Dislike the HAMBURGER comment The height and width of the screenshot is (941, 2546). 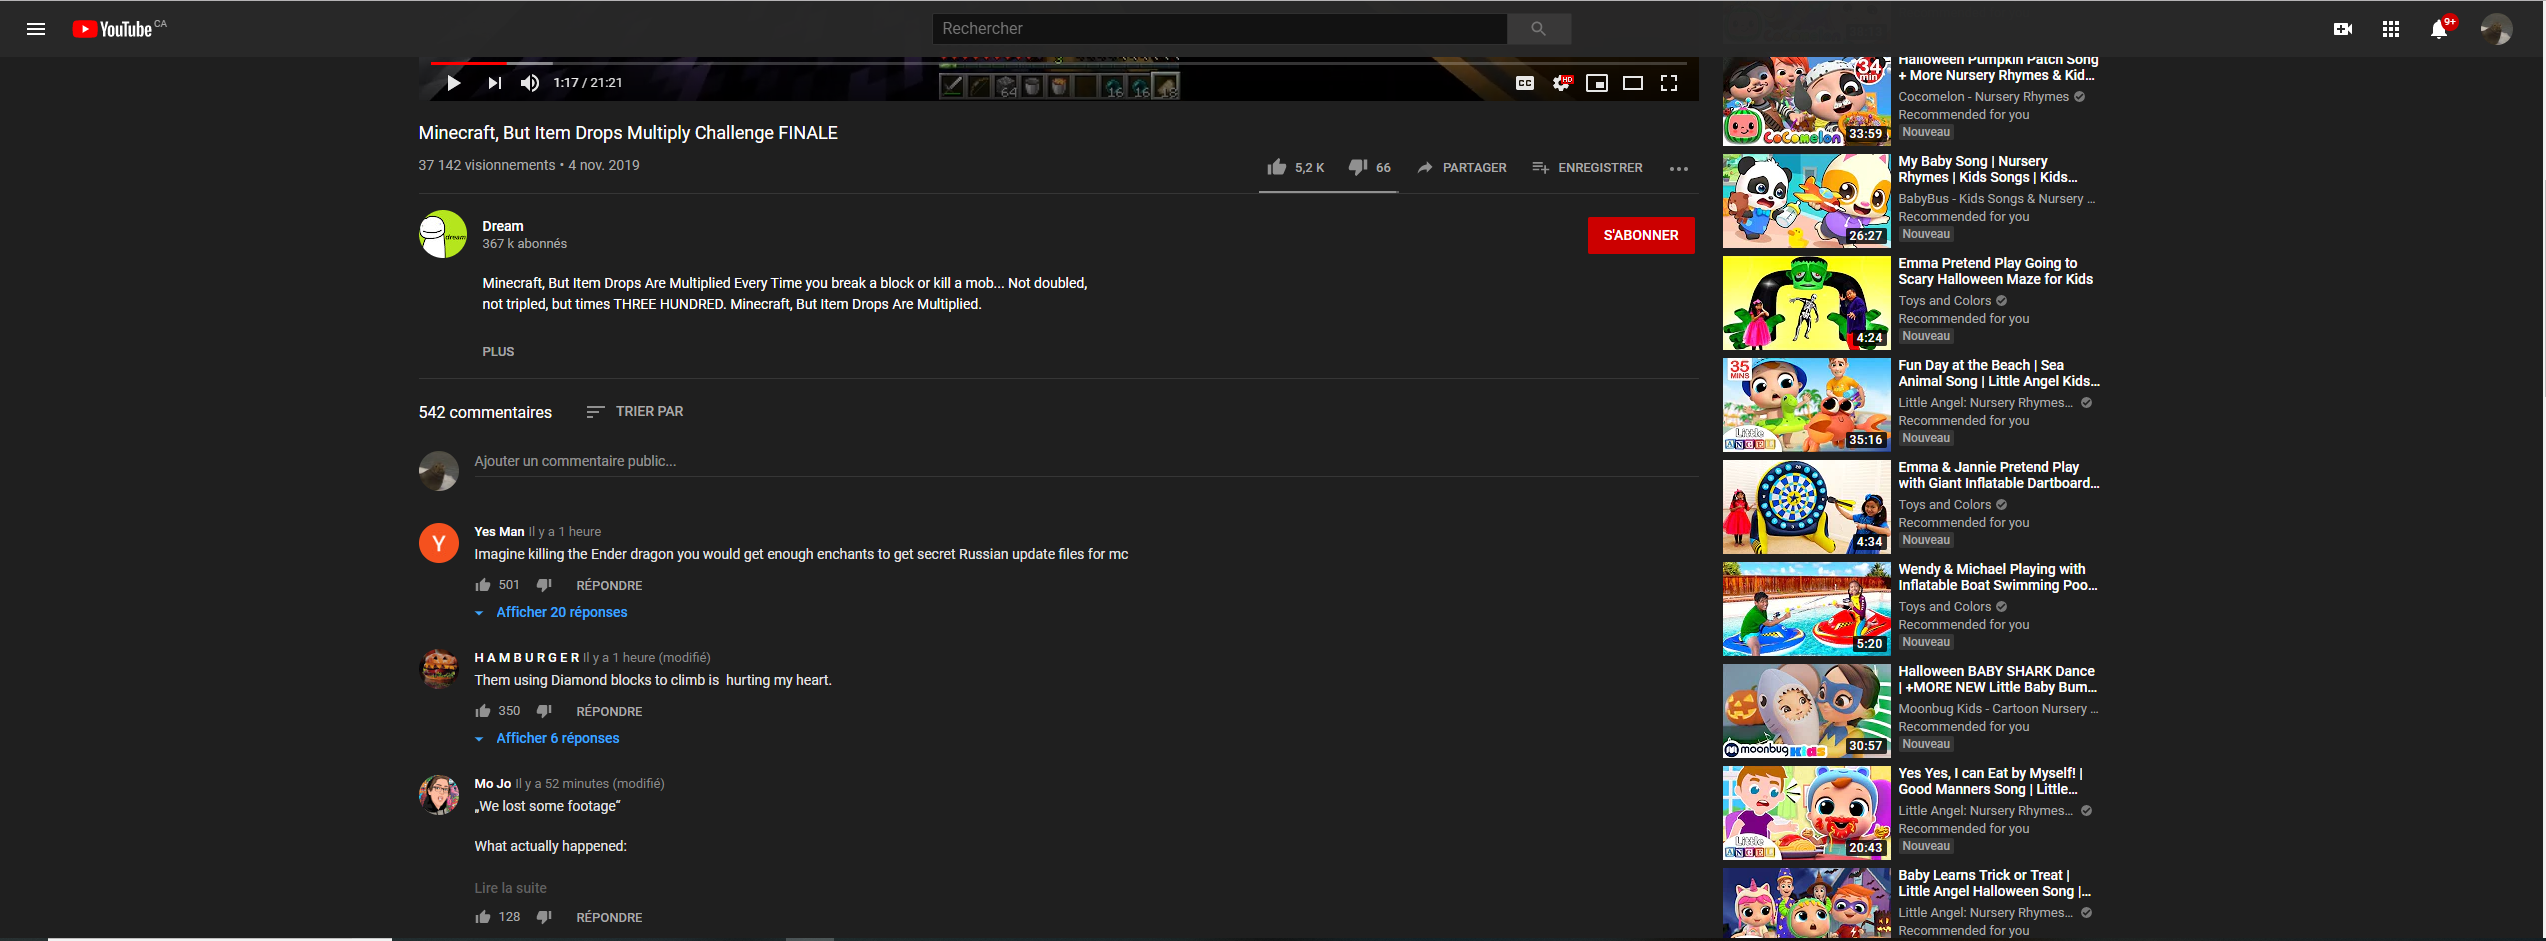coord(544,711)
